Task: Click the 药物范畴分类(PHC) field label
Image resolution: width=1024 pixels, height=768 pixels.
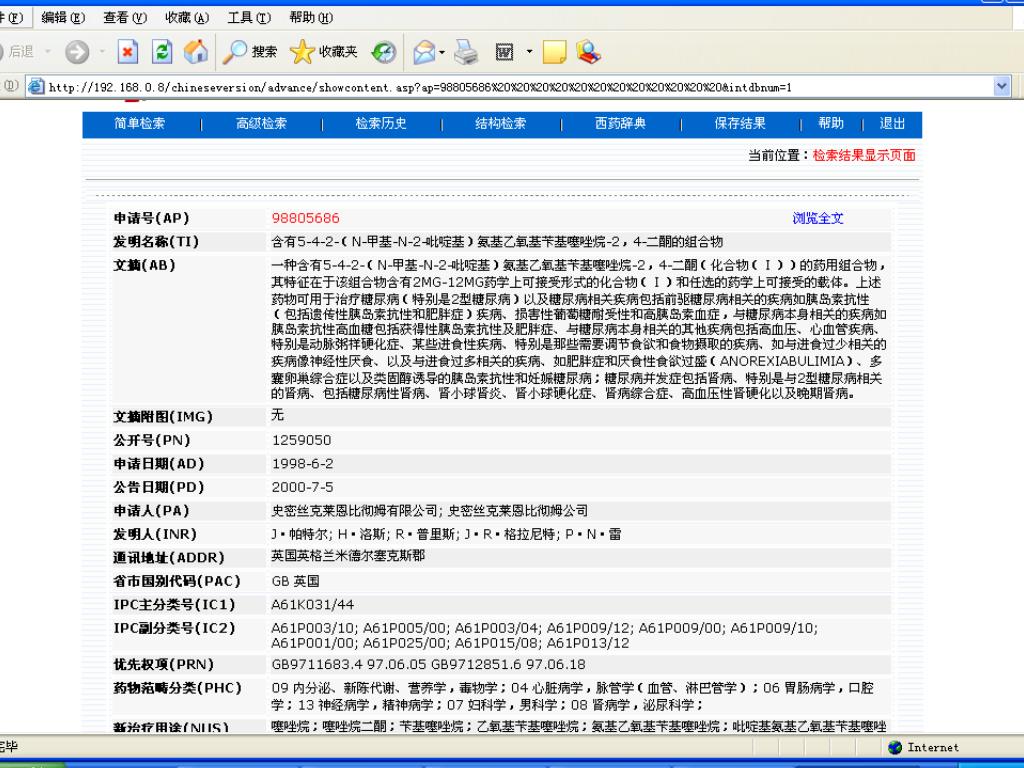Action: (178, 688)
